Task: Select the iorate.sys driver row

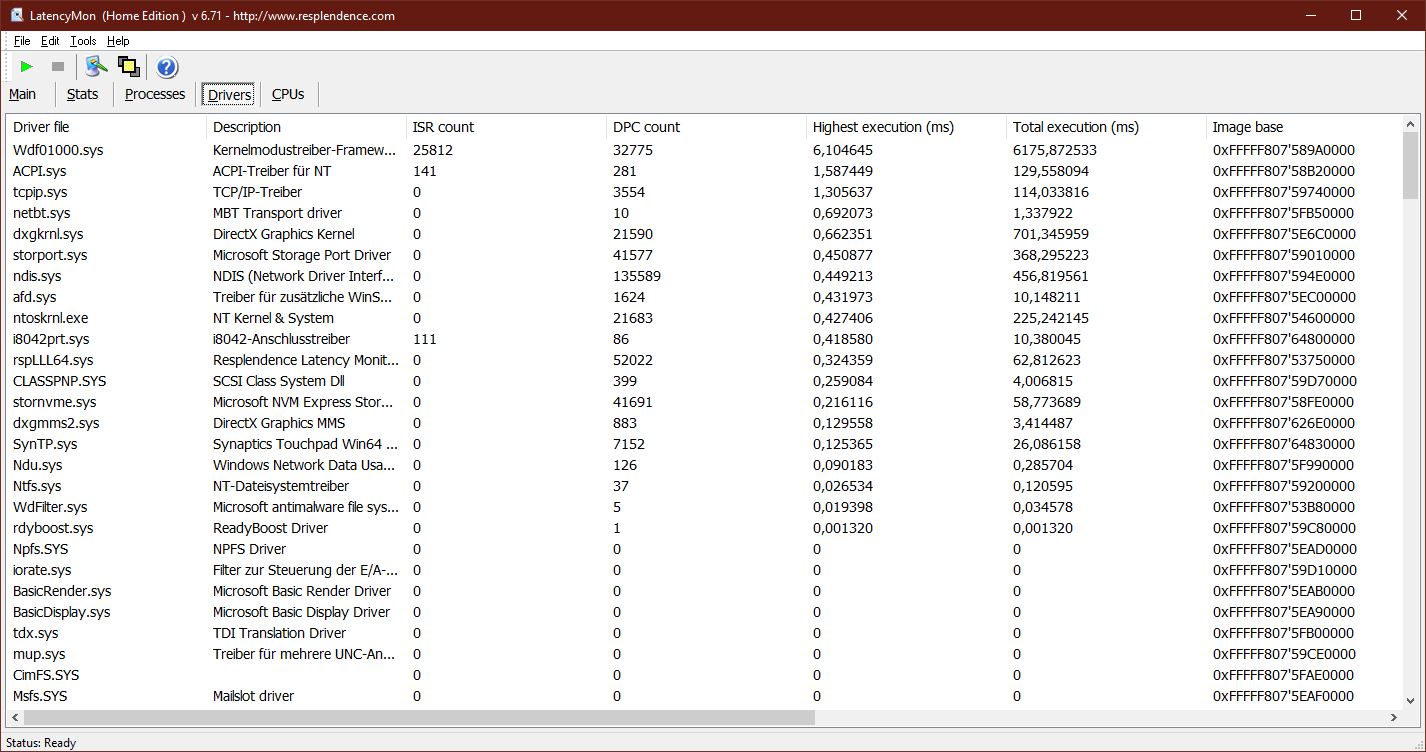Action: click(x=704, y=570)
